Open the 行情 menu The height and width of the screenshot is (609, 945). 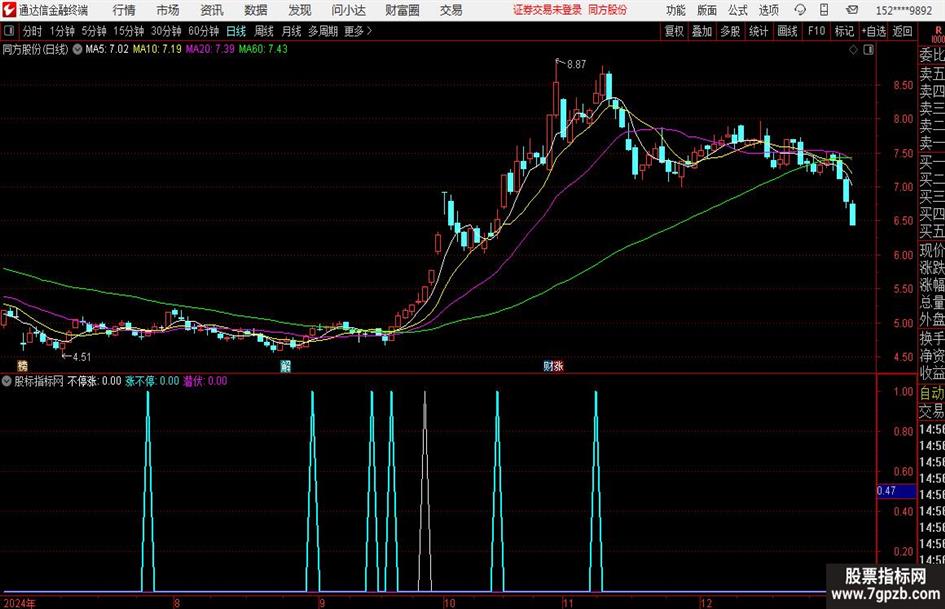[124, 10]
